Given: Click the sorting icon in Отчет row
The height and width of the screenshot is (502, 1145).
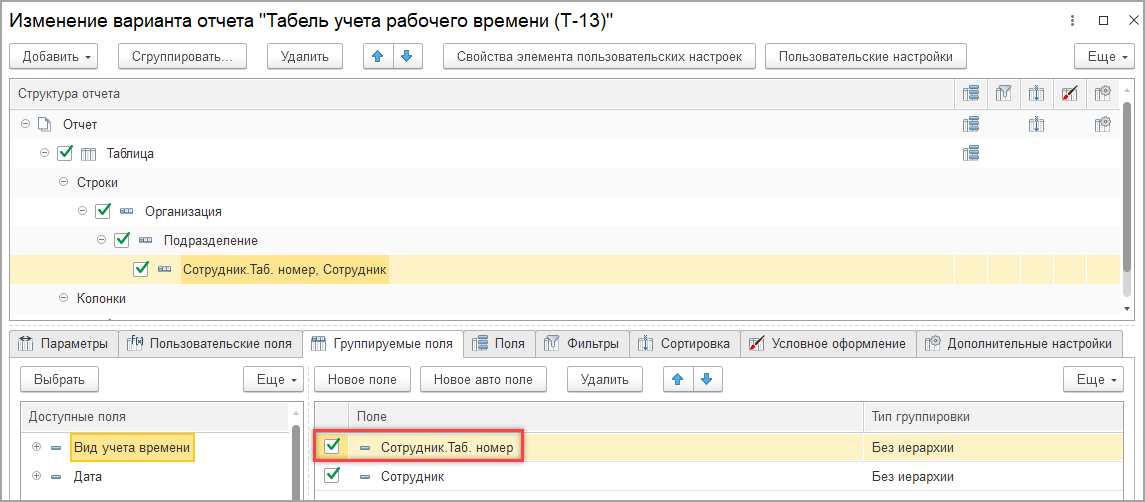Looking at the screenshot, I should point(1037,125).
